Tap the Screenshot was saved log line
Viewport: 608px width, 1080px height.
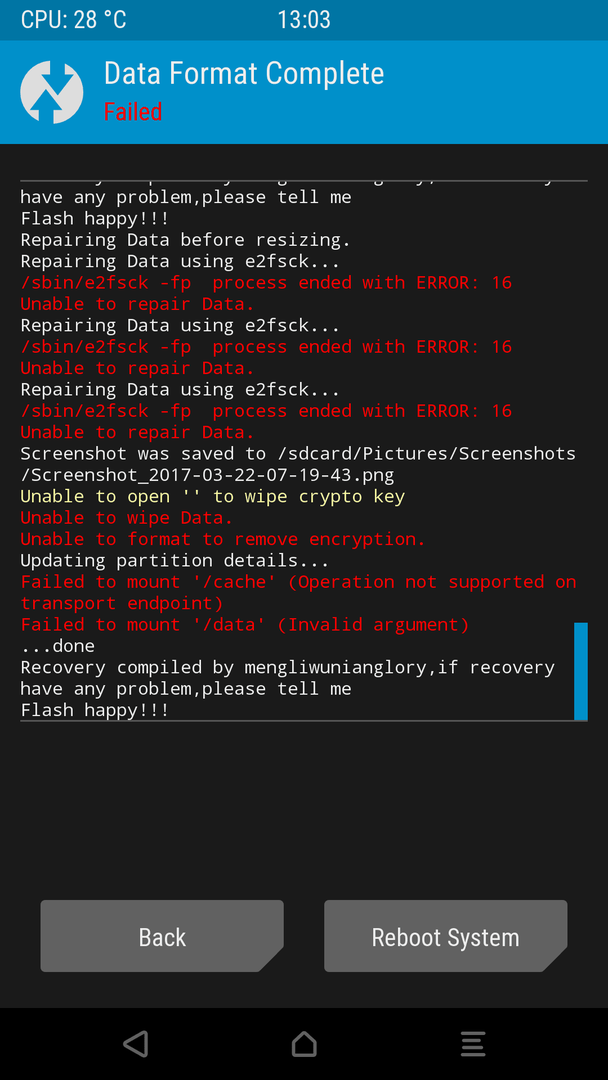298,464
